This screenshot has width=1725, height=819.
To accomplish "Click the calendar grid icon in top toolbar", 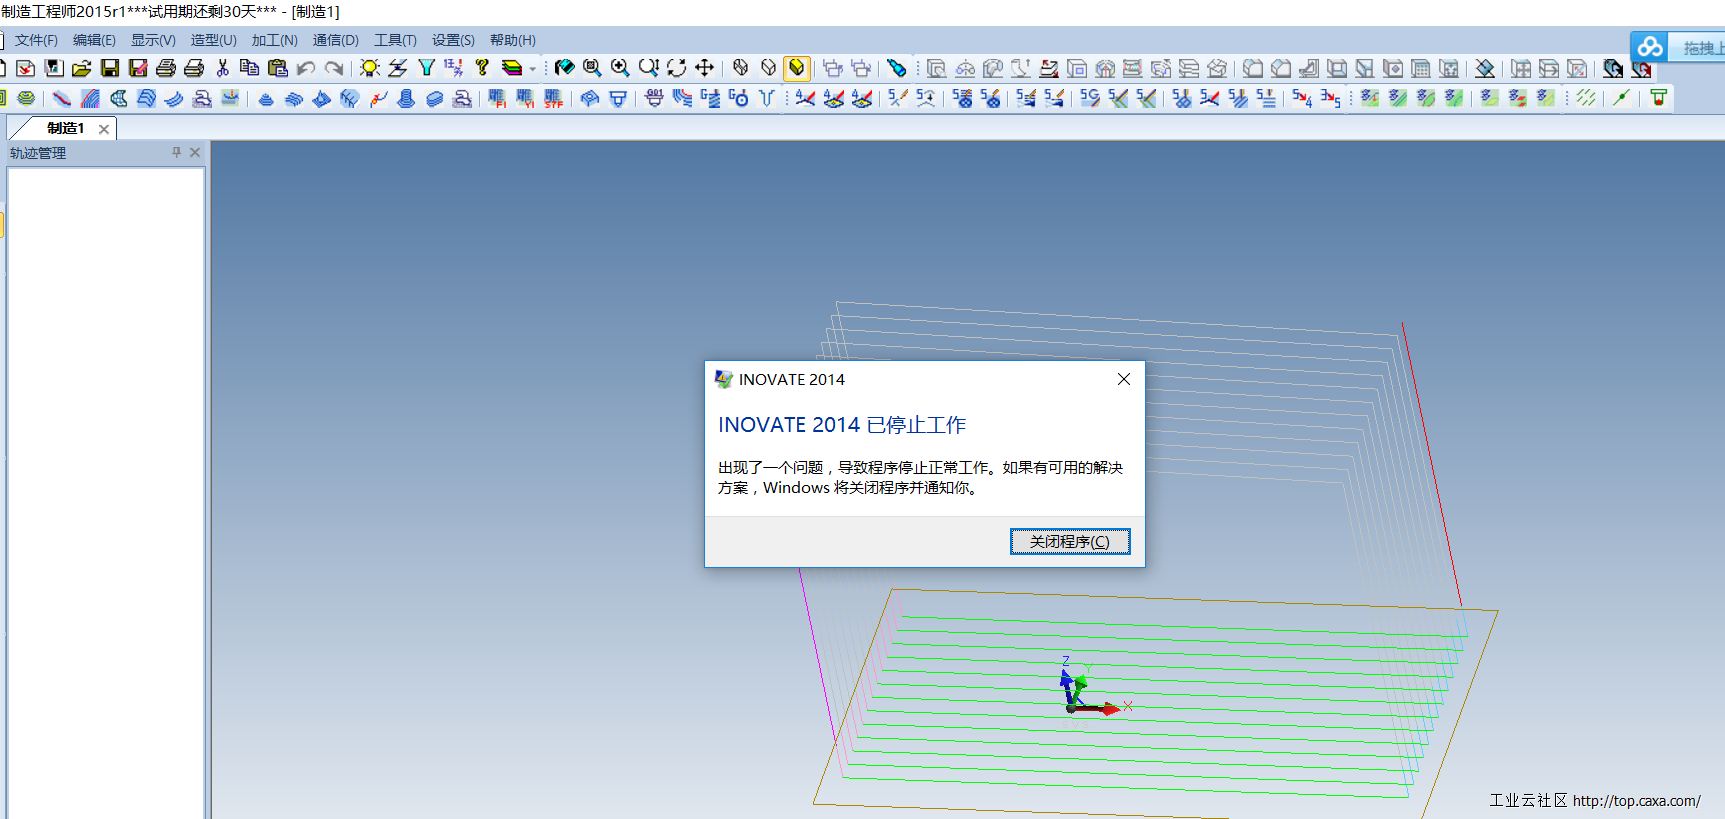I will (x=1421, y=68).
